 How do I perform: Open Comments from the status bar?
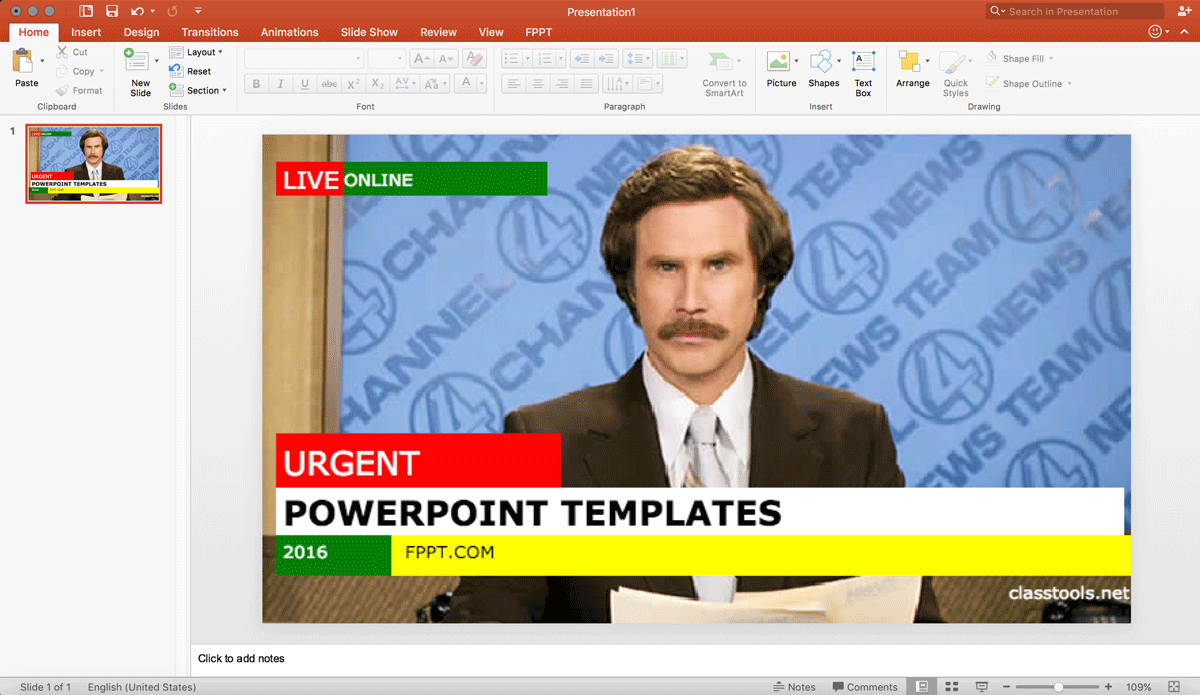865,687
